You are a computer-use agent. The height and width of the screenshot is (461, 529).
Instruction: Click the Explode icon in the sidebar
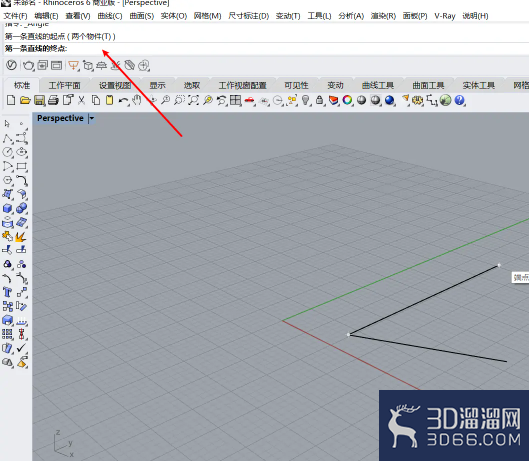[22, 236]
